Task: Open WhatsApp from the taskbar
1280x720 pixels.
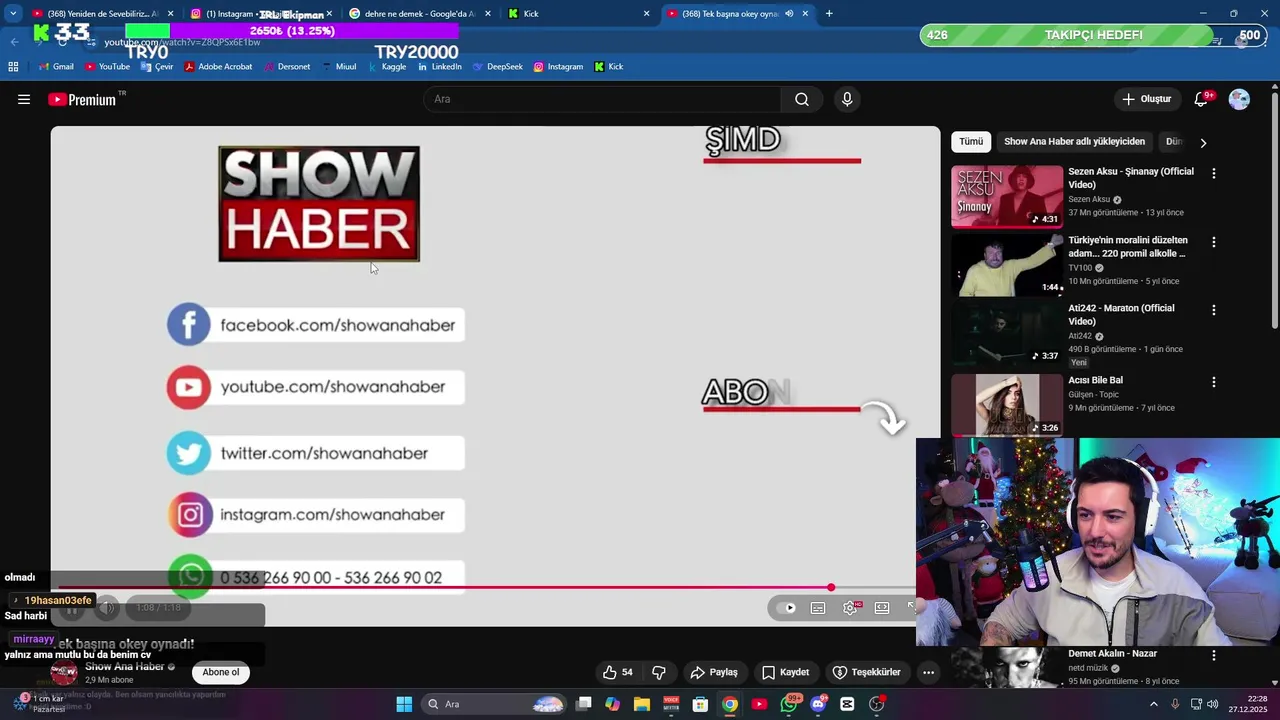Action: coord(789,704)
